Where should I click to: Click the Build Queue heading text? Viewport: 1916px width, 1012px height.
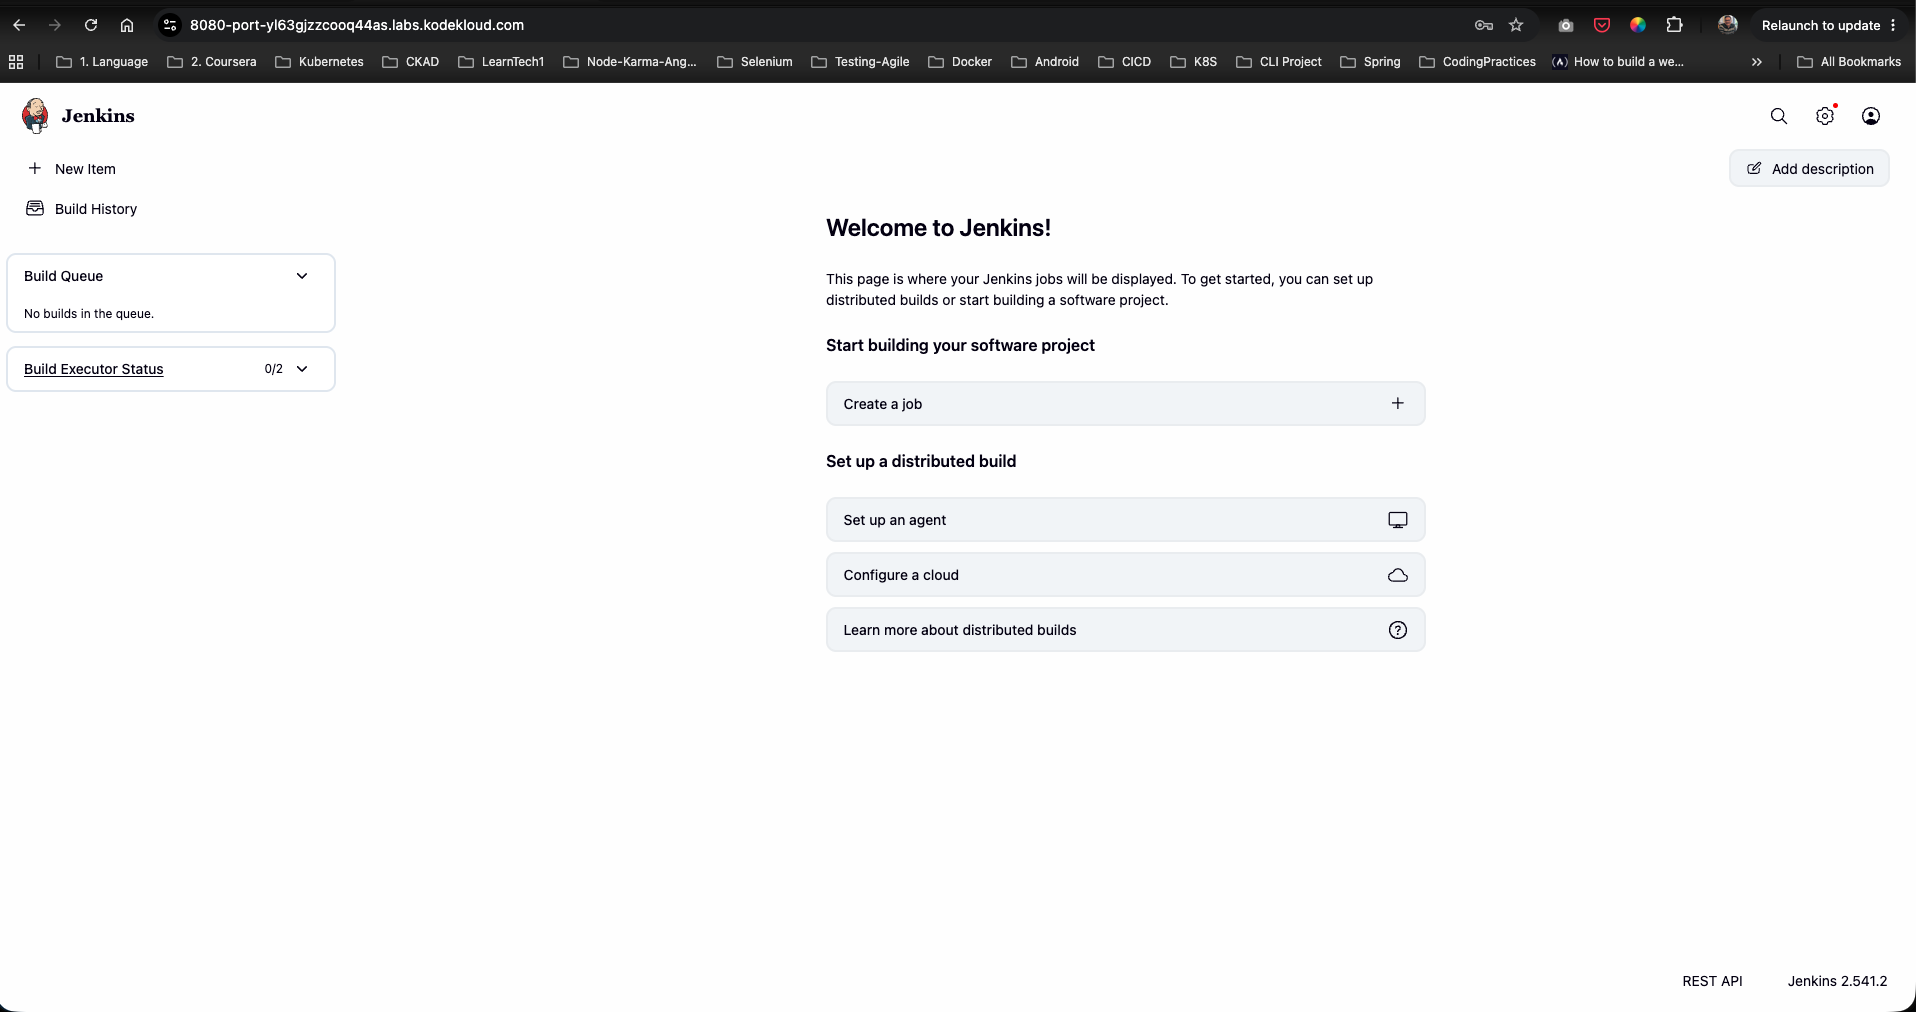(x=64, y=276)
